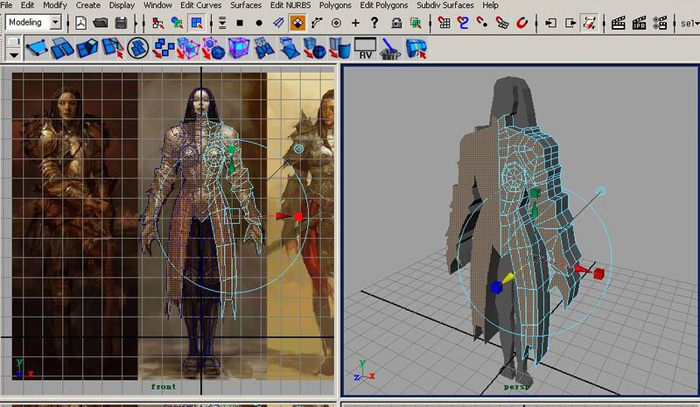Viewport: 700px width, 407px height.
Task: Toggle the handles plus selection mask
Action: click(356, 23)
